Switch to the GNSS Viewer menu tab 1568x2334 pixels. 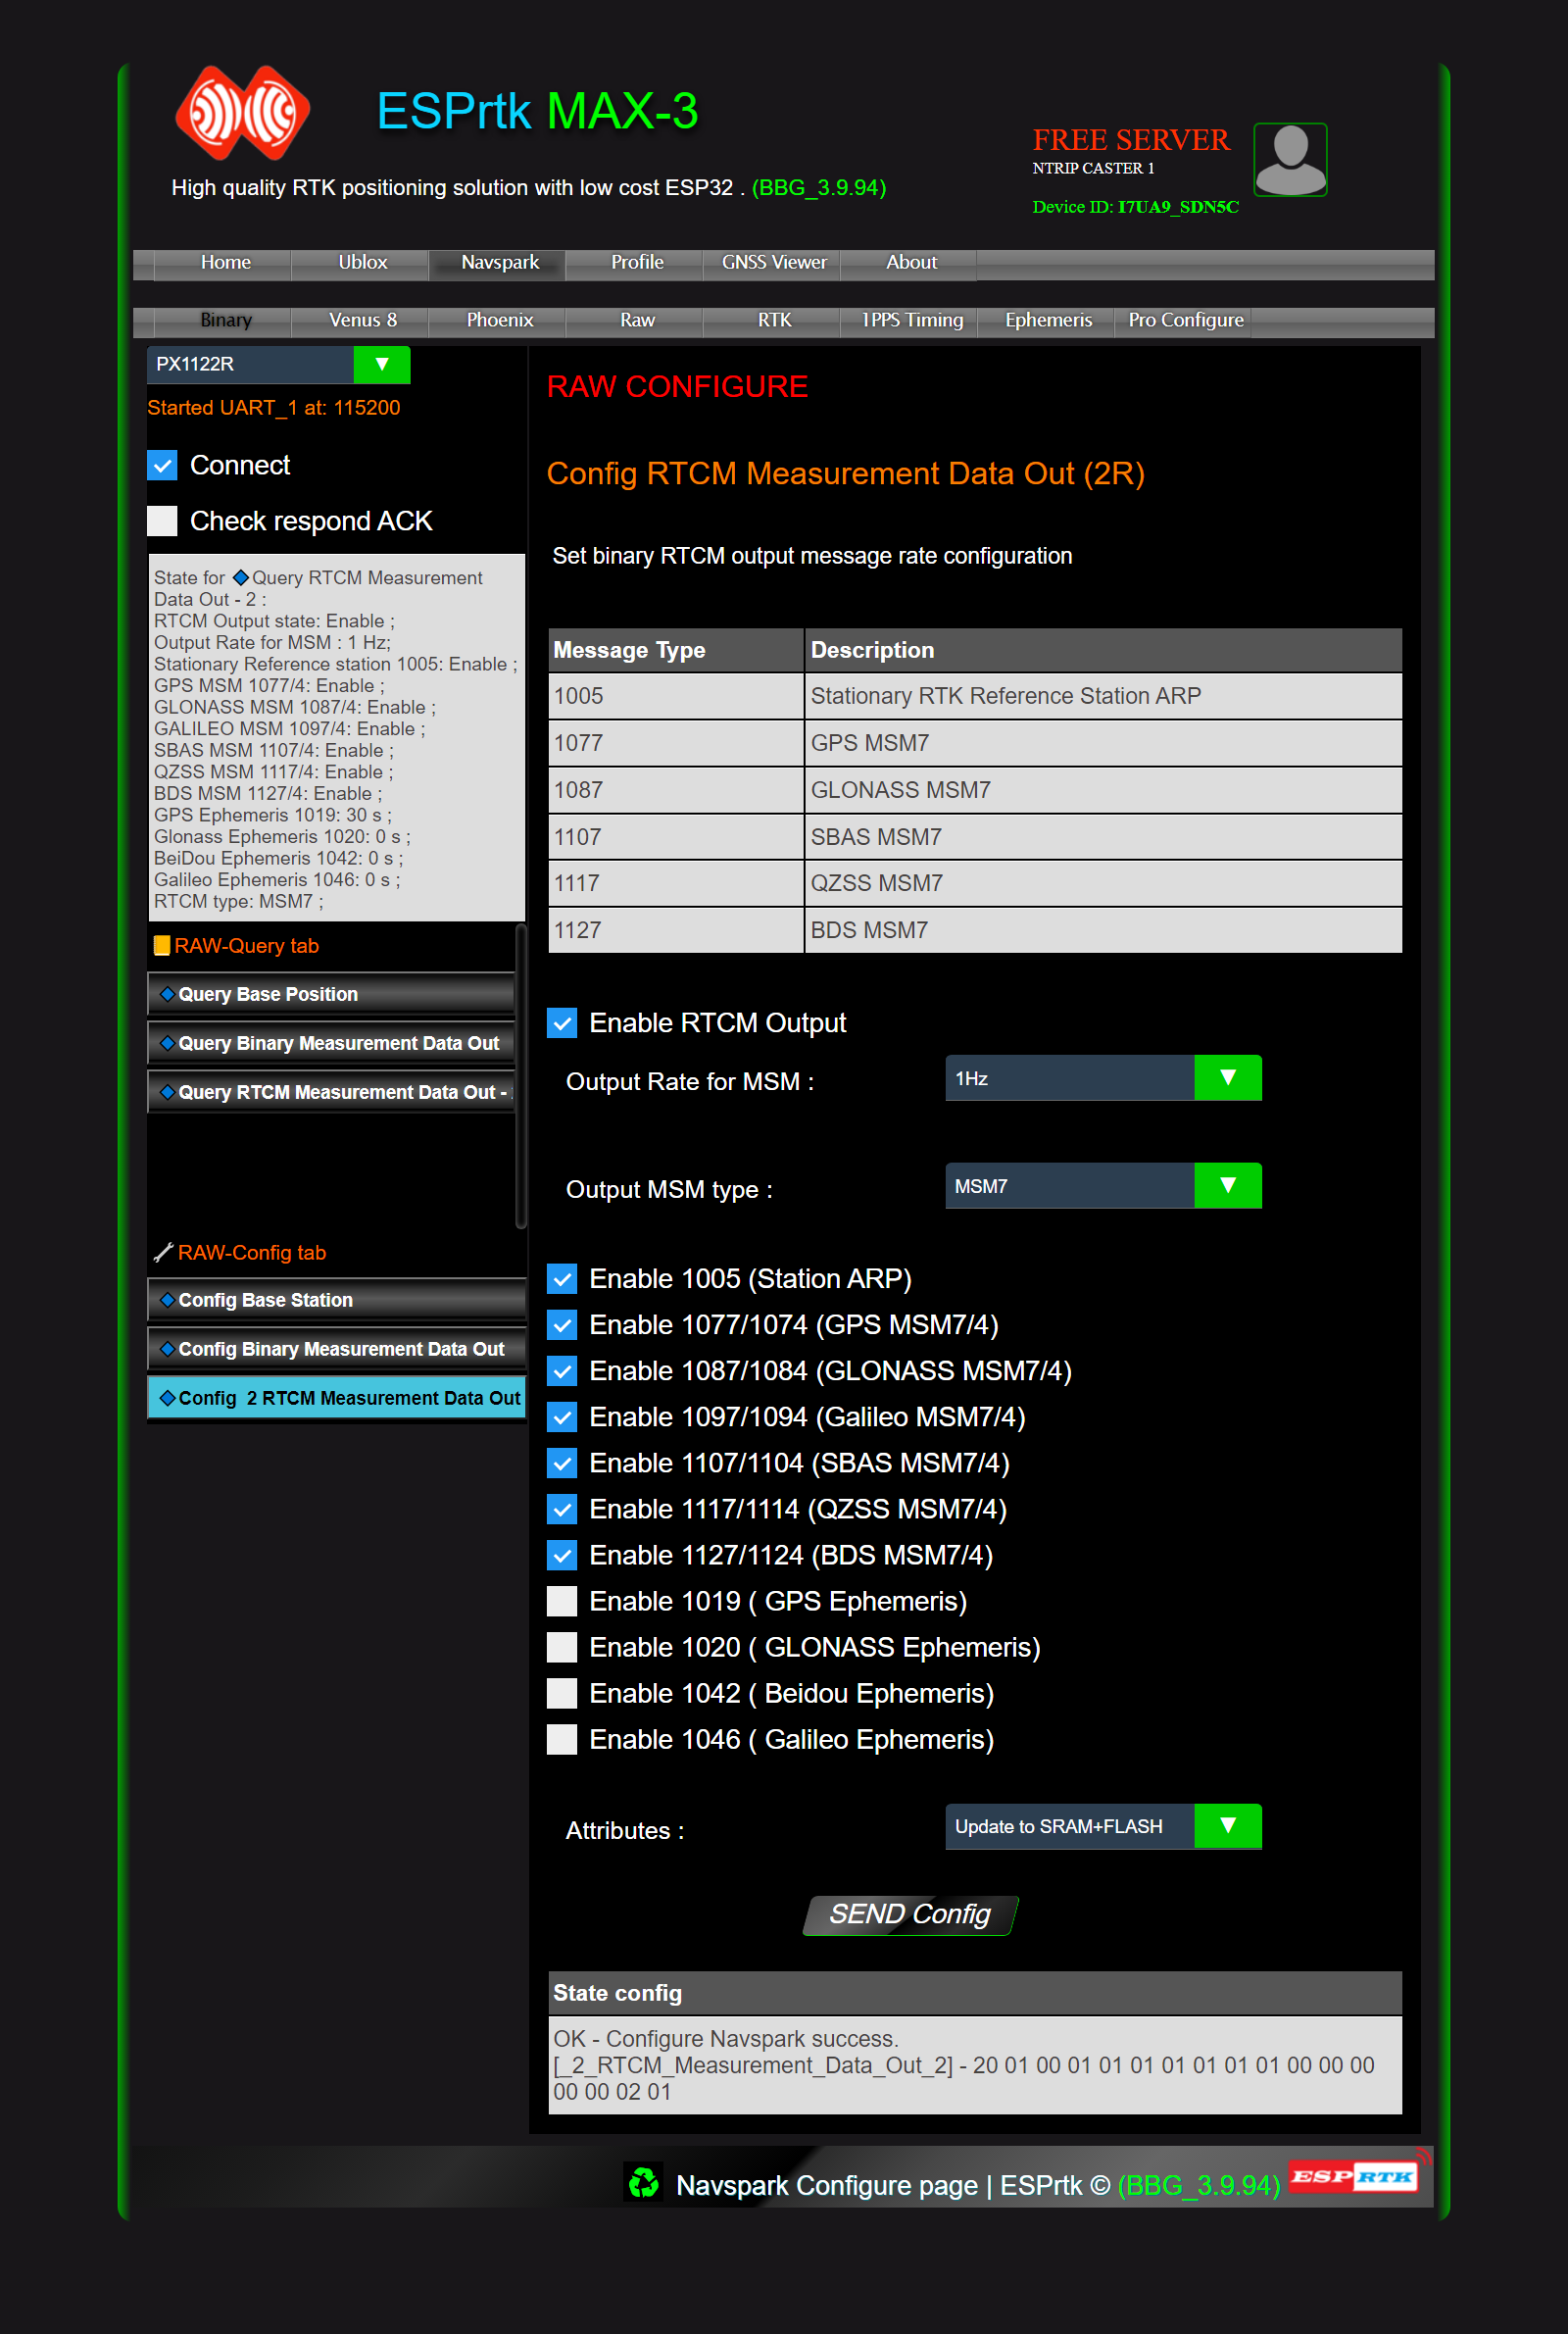[773, 263]
